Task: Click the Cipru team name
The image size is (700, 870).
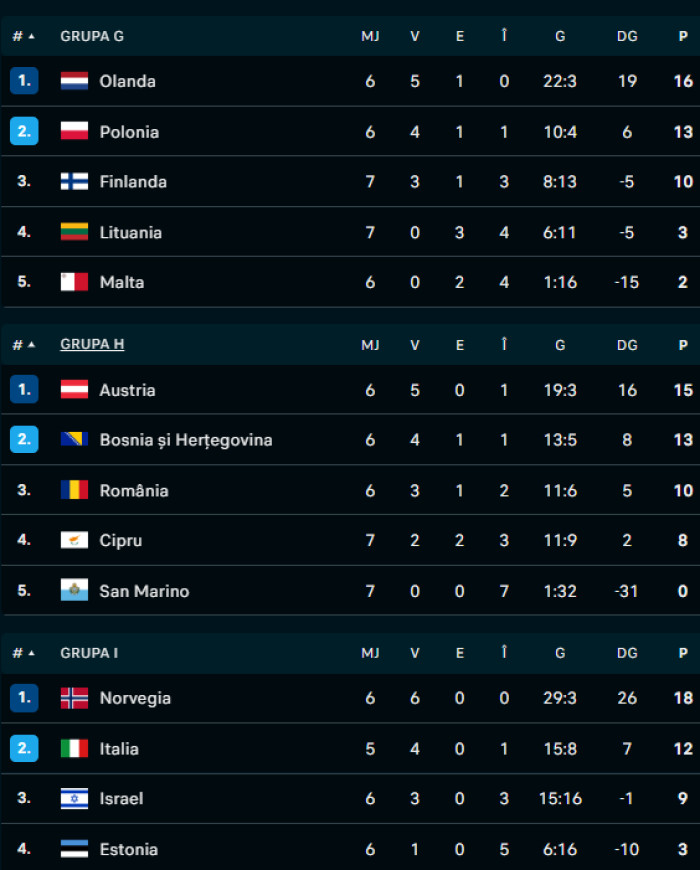Action: (121, 540)
